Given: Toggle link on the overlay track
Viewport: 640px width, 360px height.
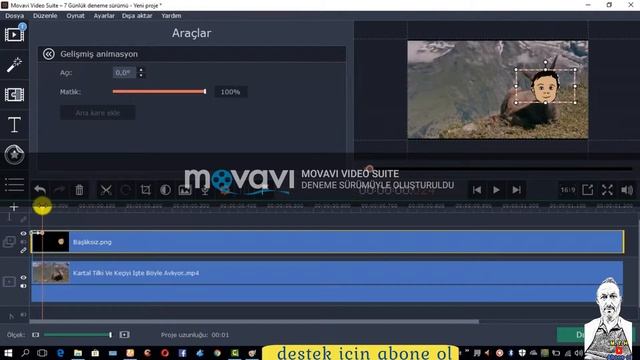Looking at the screenshot, I should click(23, 250).
